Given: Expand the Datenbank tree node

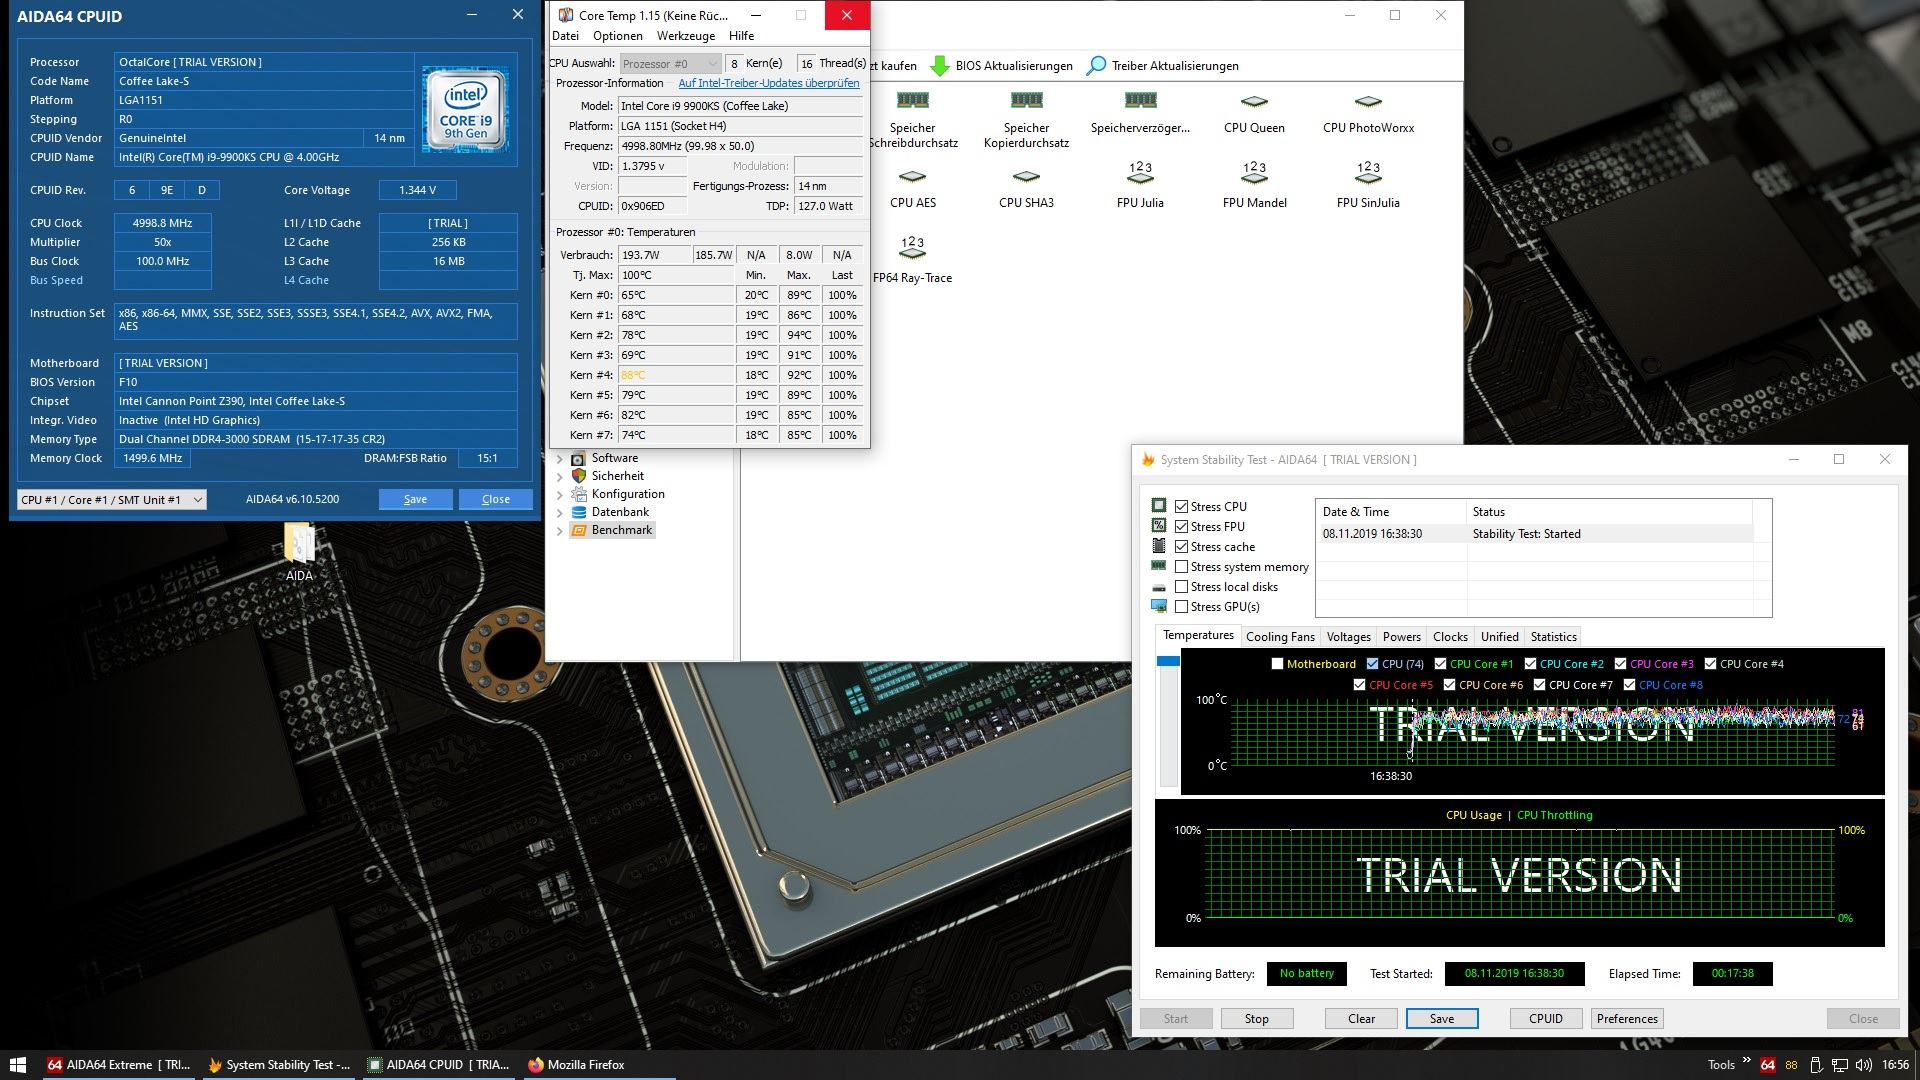Looking at the screenshot, I should coord(559,512).
